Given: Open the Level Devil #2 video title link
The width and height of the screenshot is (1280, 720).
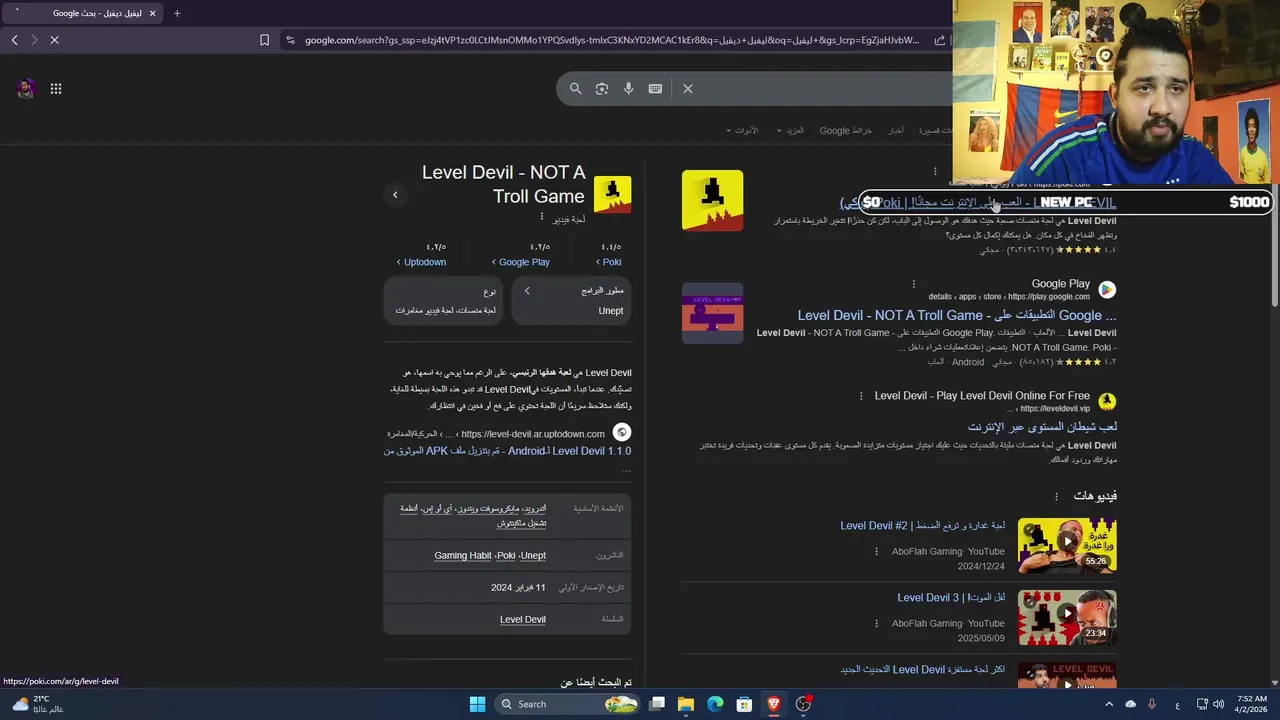Looking at the screenshot, I should (922, 526).
